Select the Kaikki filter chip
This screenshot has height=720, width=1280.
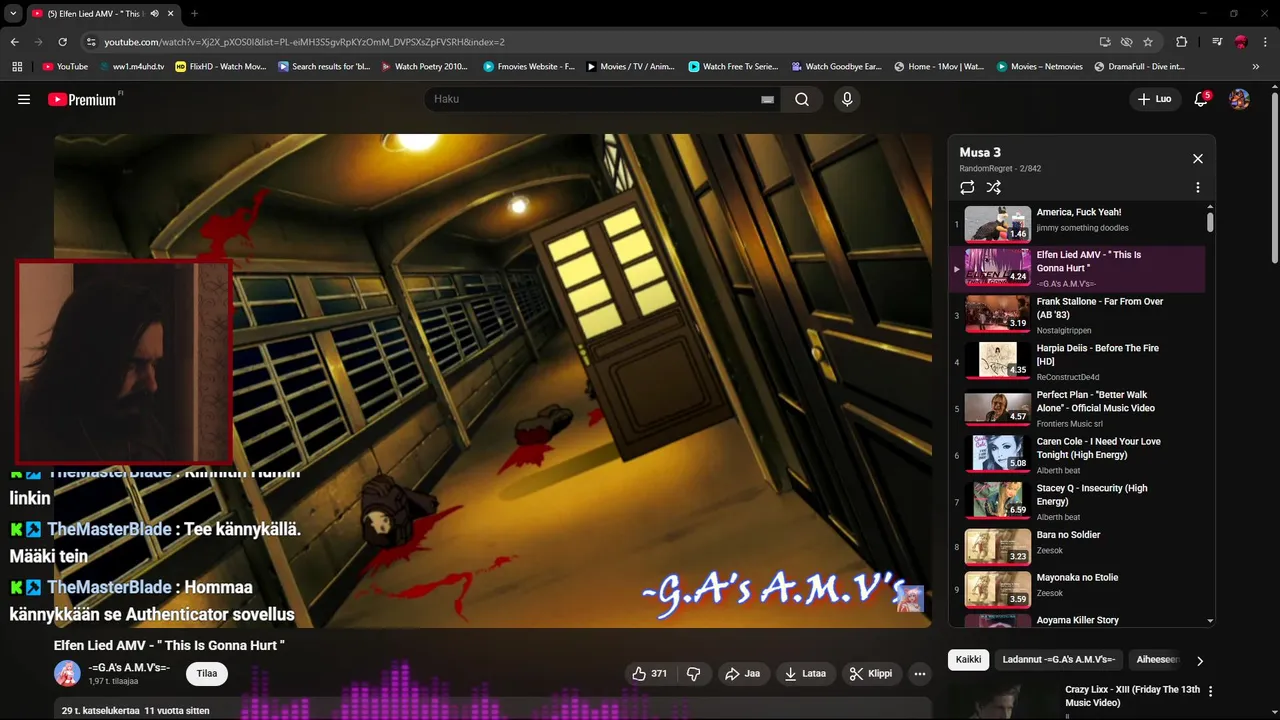(968, 660)
